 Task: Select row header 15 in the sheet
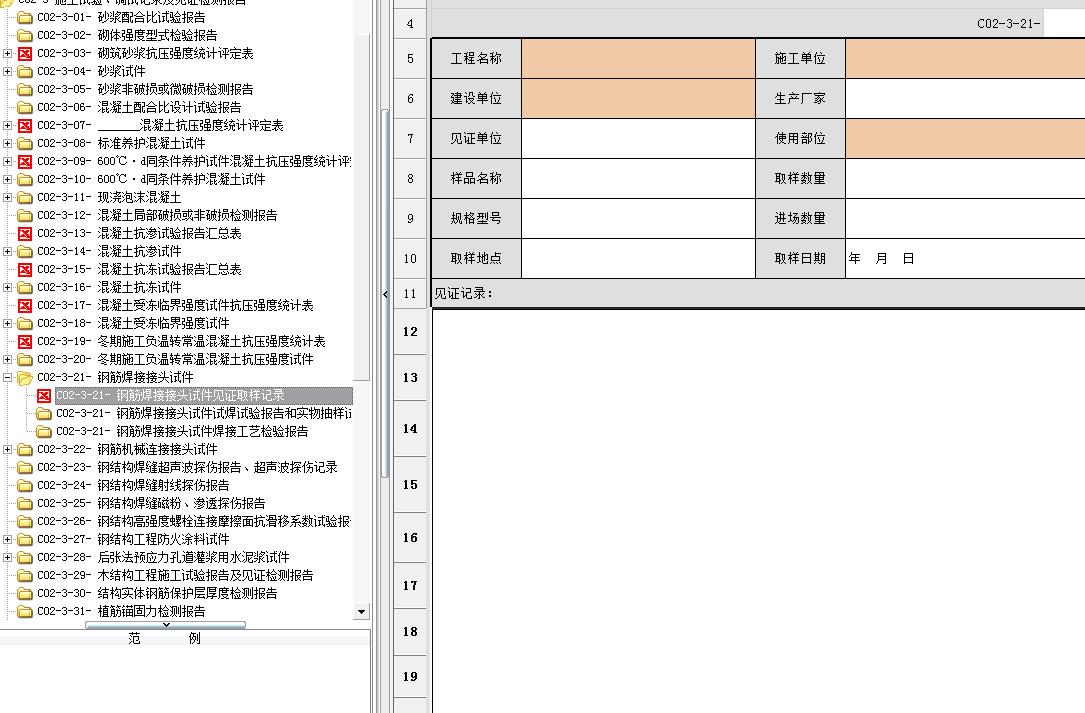(x=410, y=485)
